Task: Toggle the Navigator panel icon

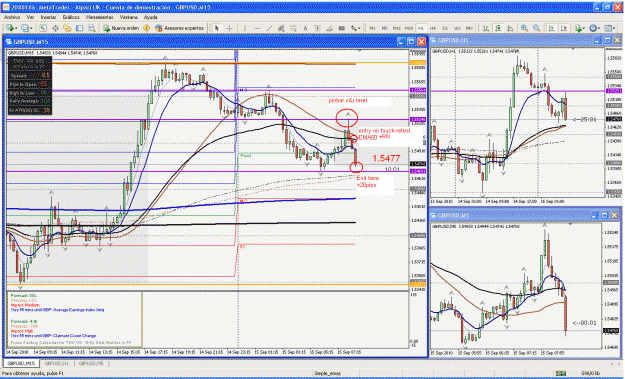Action: click(x=67, y=28)
